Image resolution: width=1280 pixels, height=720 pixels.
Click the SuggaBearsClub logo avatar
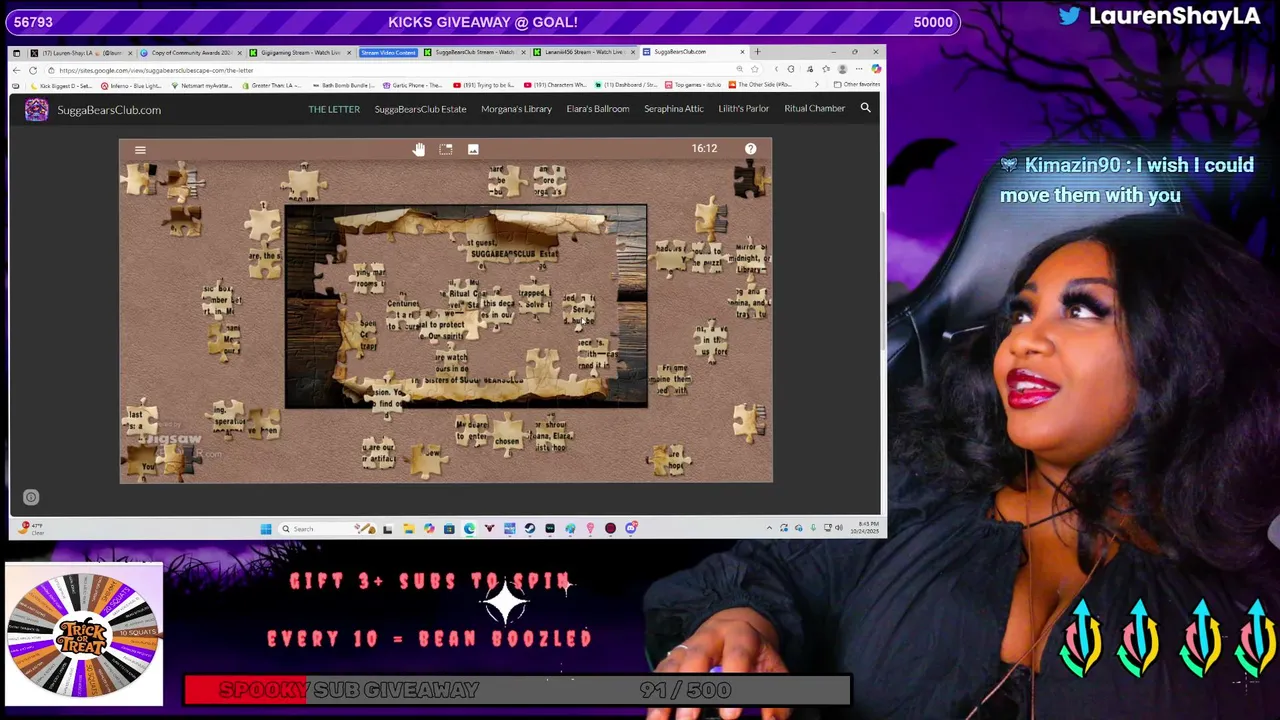(37, 110)
